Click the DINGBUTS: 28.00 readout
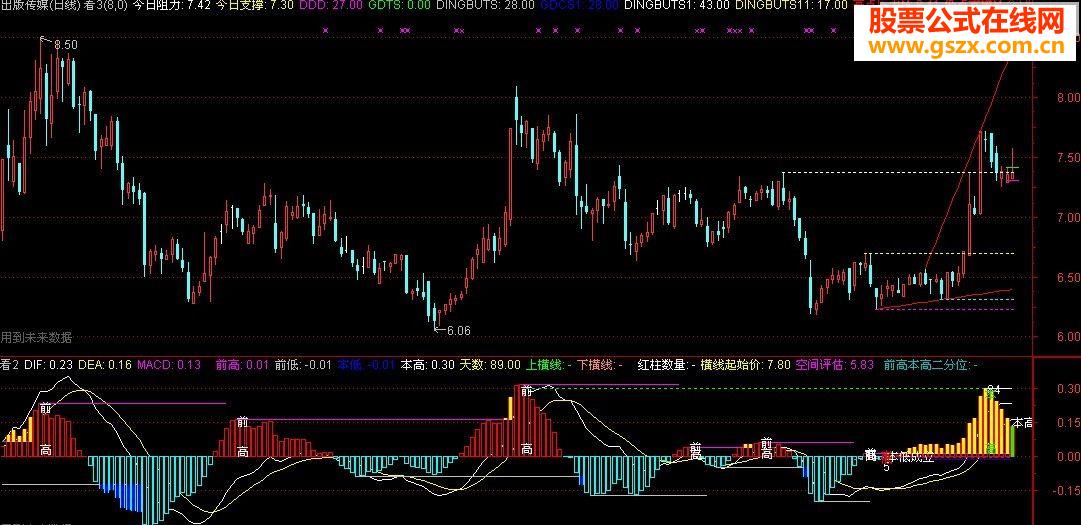Viewport: 1081px width, 525px height. 486,6
